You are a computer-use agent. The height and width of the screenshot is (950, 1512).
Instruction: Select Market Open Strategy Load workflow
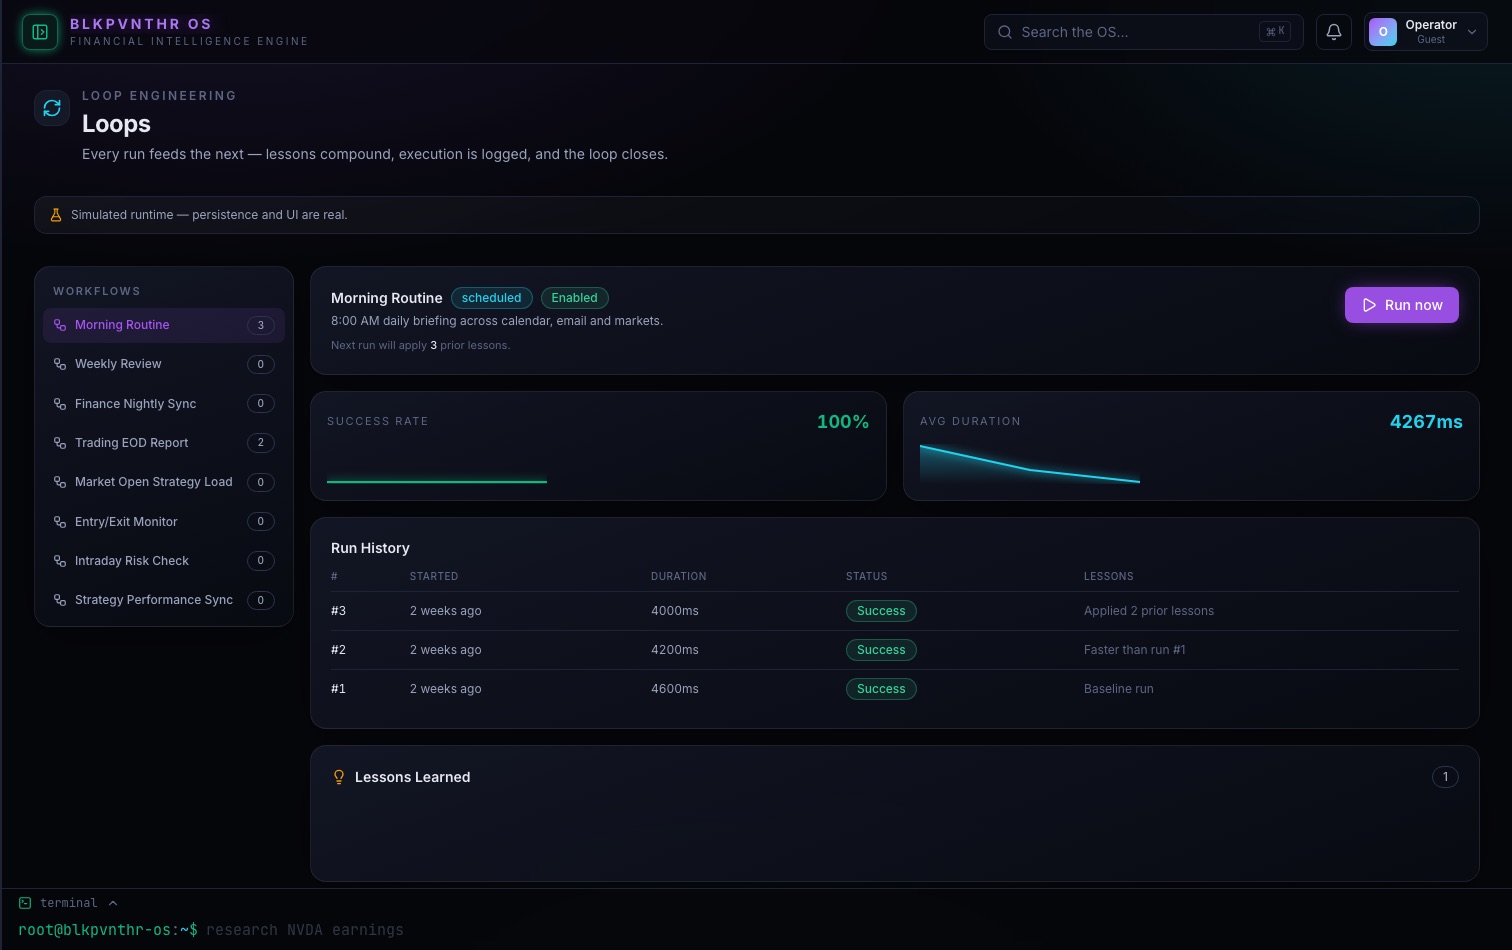pos(164,482)
